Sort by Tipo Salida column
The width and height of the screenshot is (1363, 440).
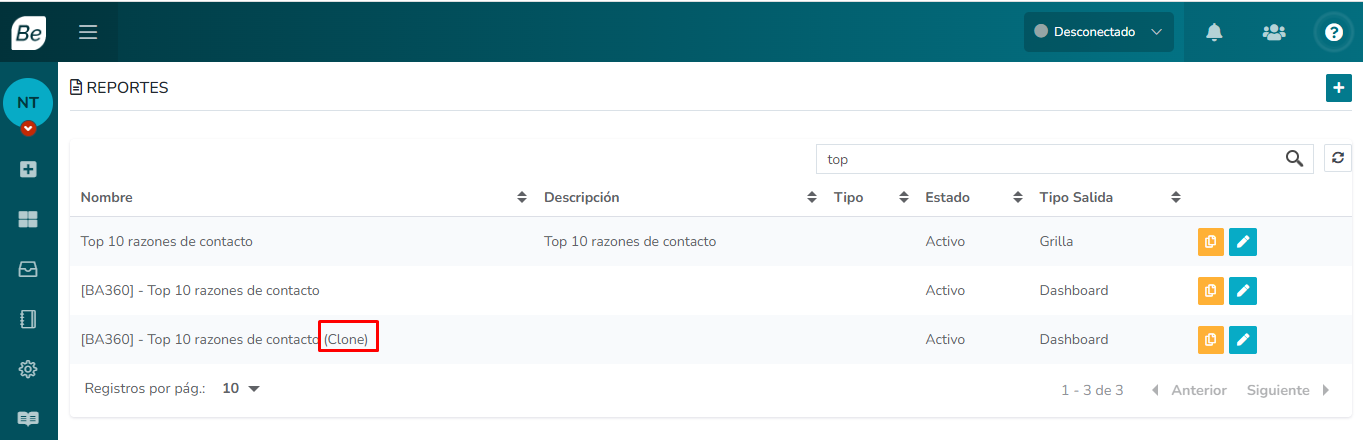[x=1176, y=198]
